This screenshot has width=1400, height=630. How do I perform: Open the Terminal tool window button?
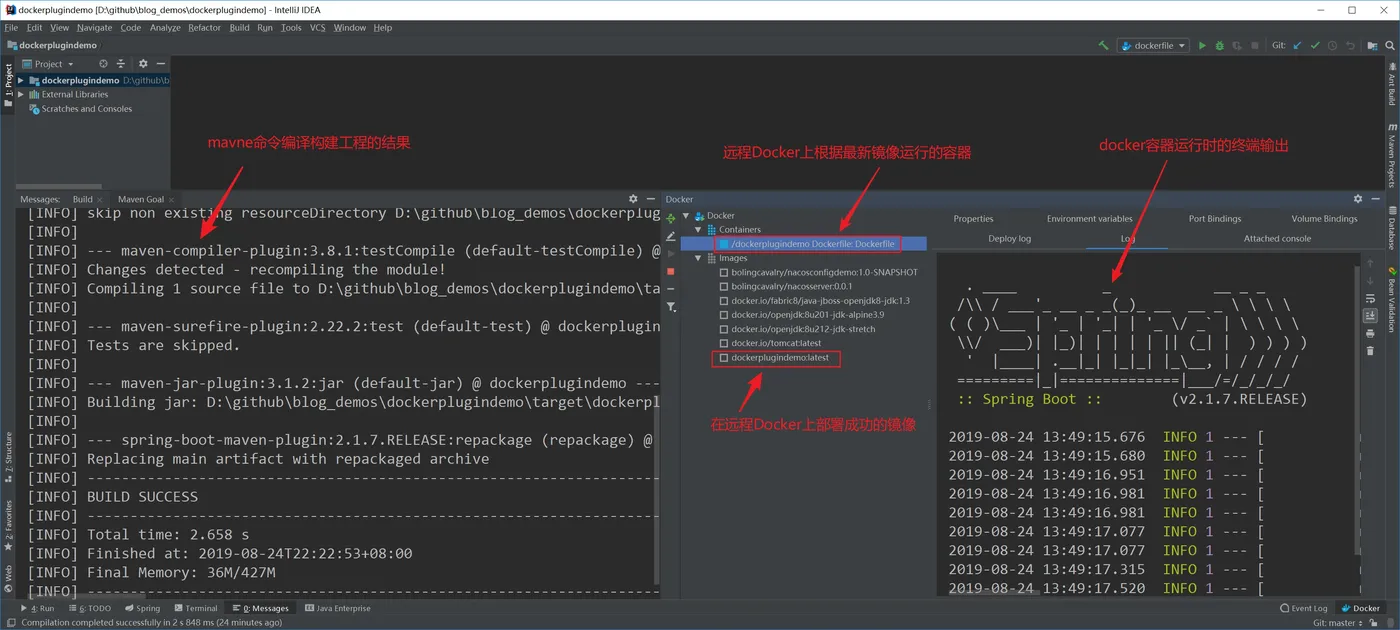[x=196, y=608]
